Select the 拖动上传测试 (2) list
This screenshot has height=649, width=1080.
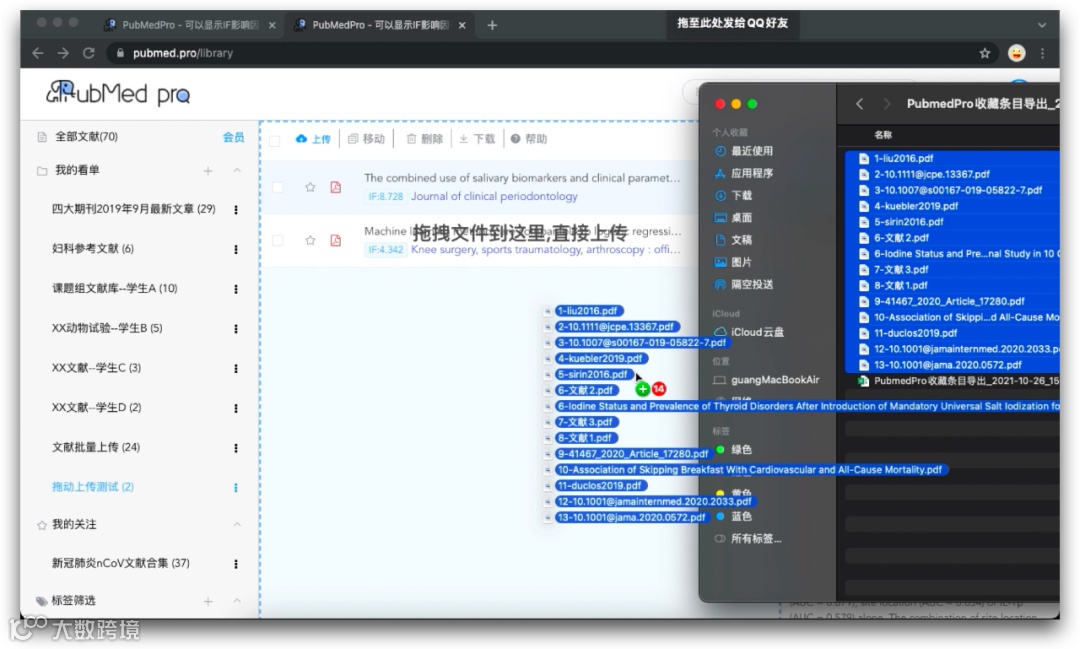tap(93, 486)
